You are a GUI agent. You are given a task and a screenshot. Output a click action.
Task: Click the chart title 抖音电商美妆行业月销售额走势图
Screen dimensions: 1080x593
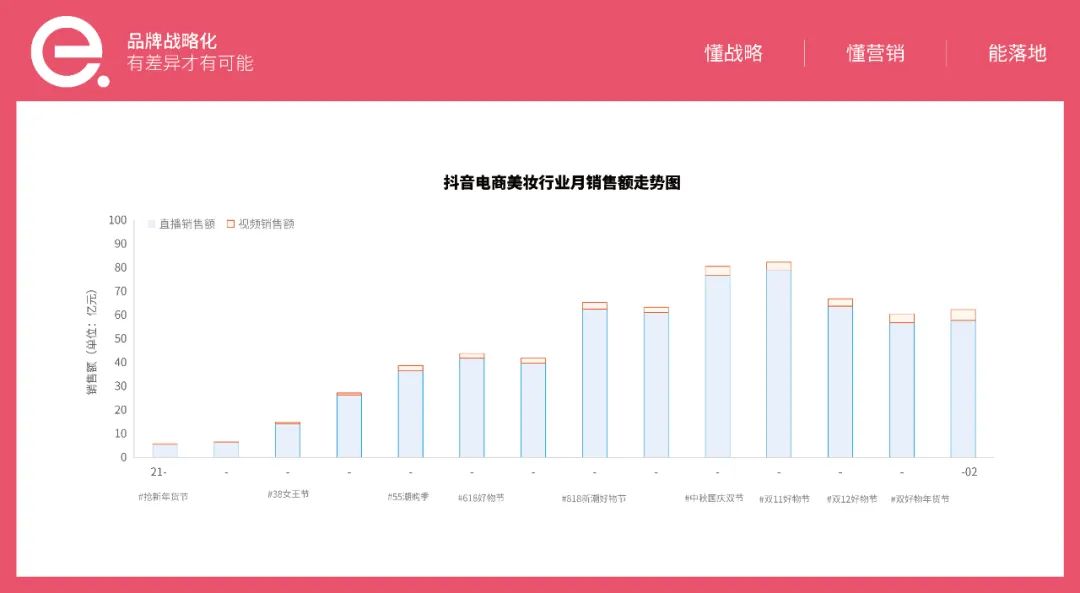click(562, 183)
